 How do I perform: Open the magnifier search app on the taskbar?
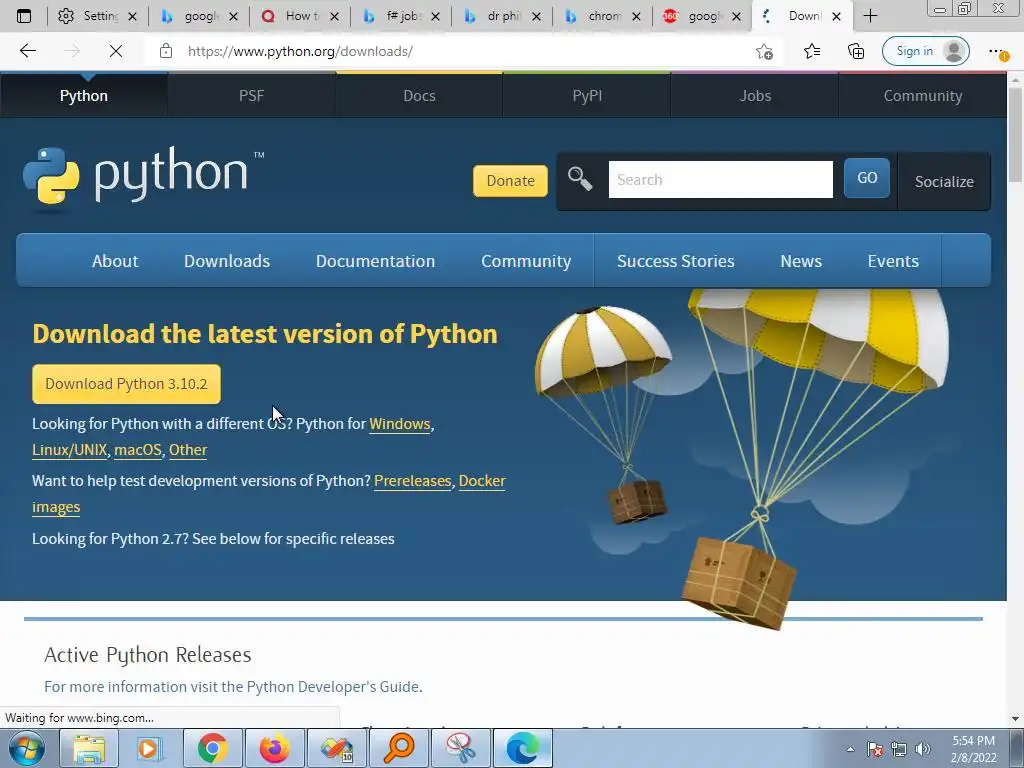[398, 748]
